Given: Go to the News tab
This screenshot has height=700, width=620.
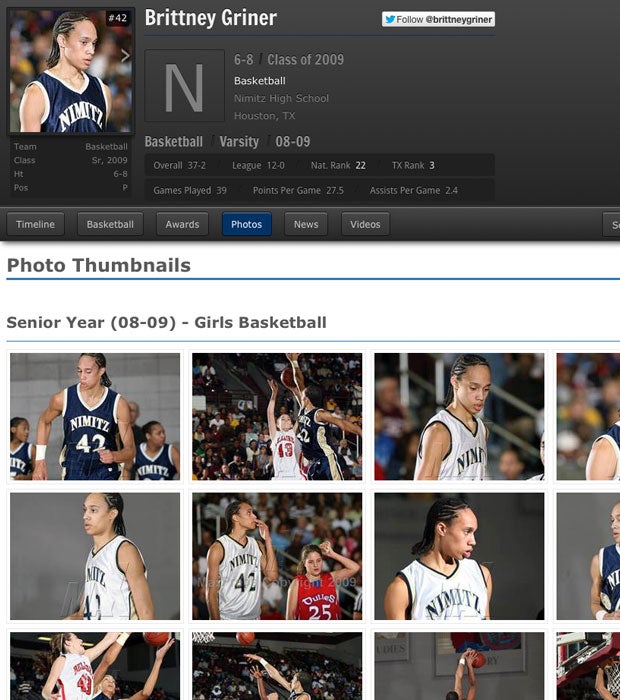Looking at the screenshot, I should click(306, 224).
